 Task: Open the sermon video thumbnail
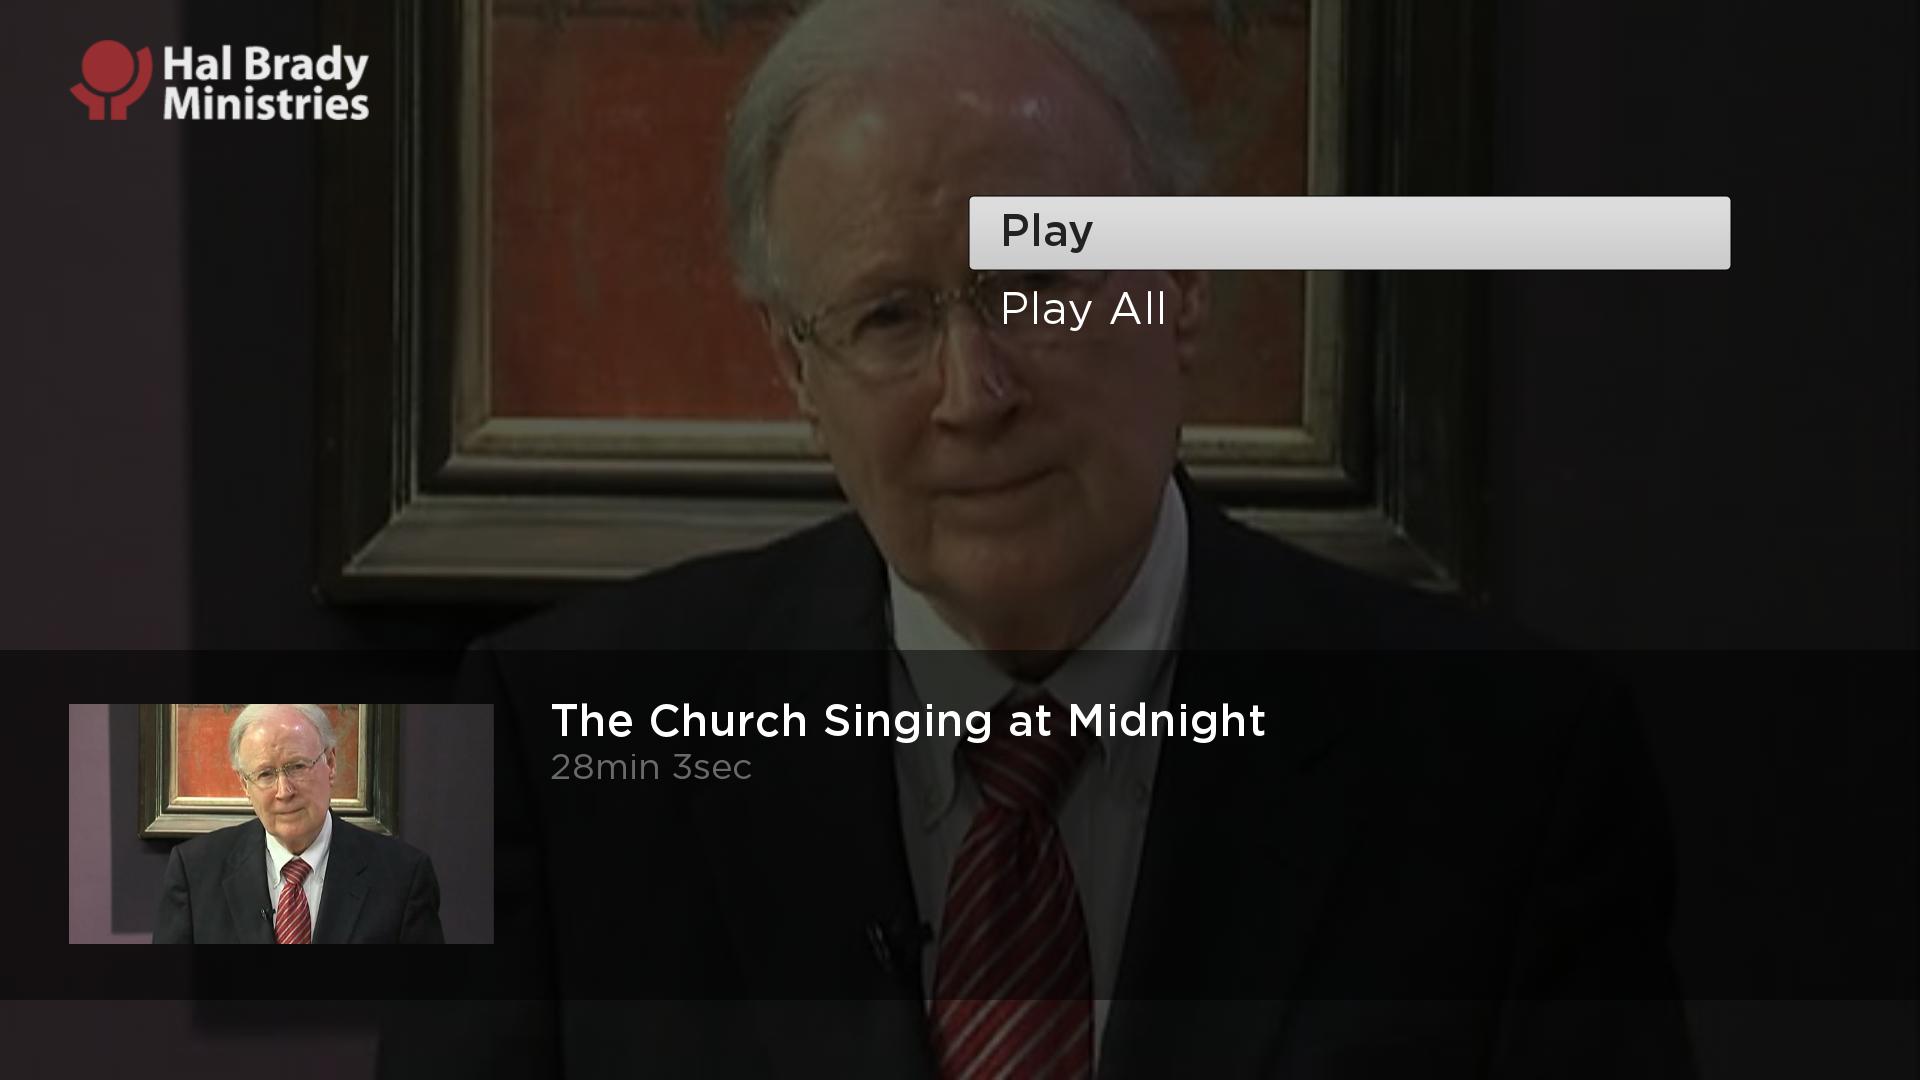[x=281, y=823]
